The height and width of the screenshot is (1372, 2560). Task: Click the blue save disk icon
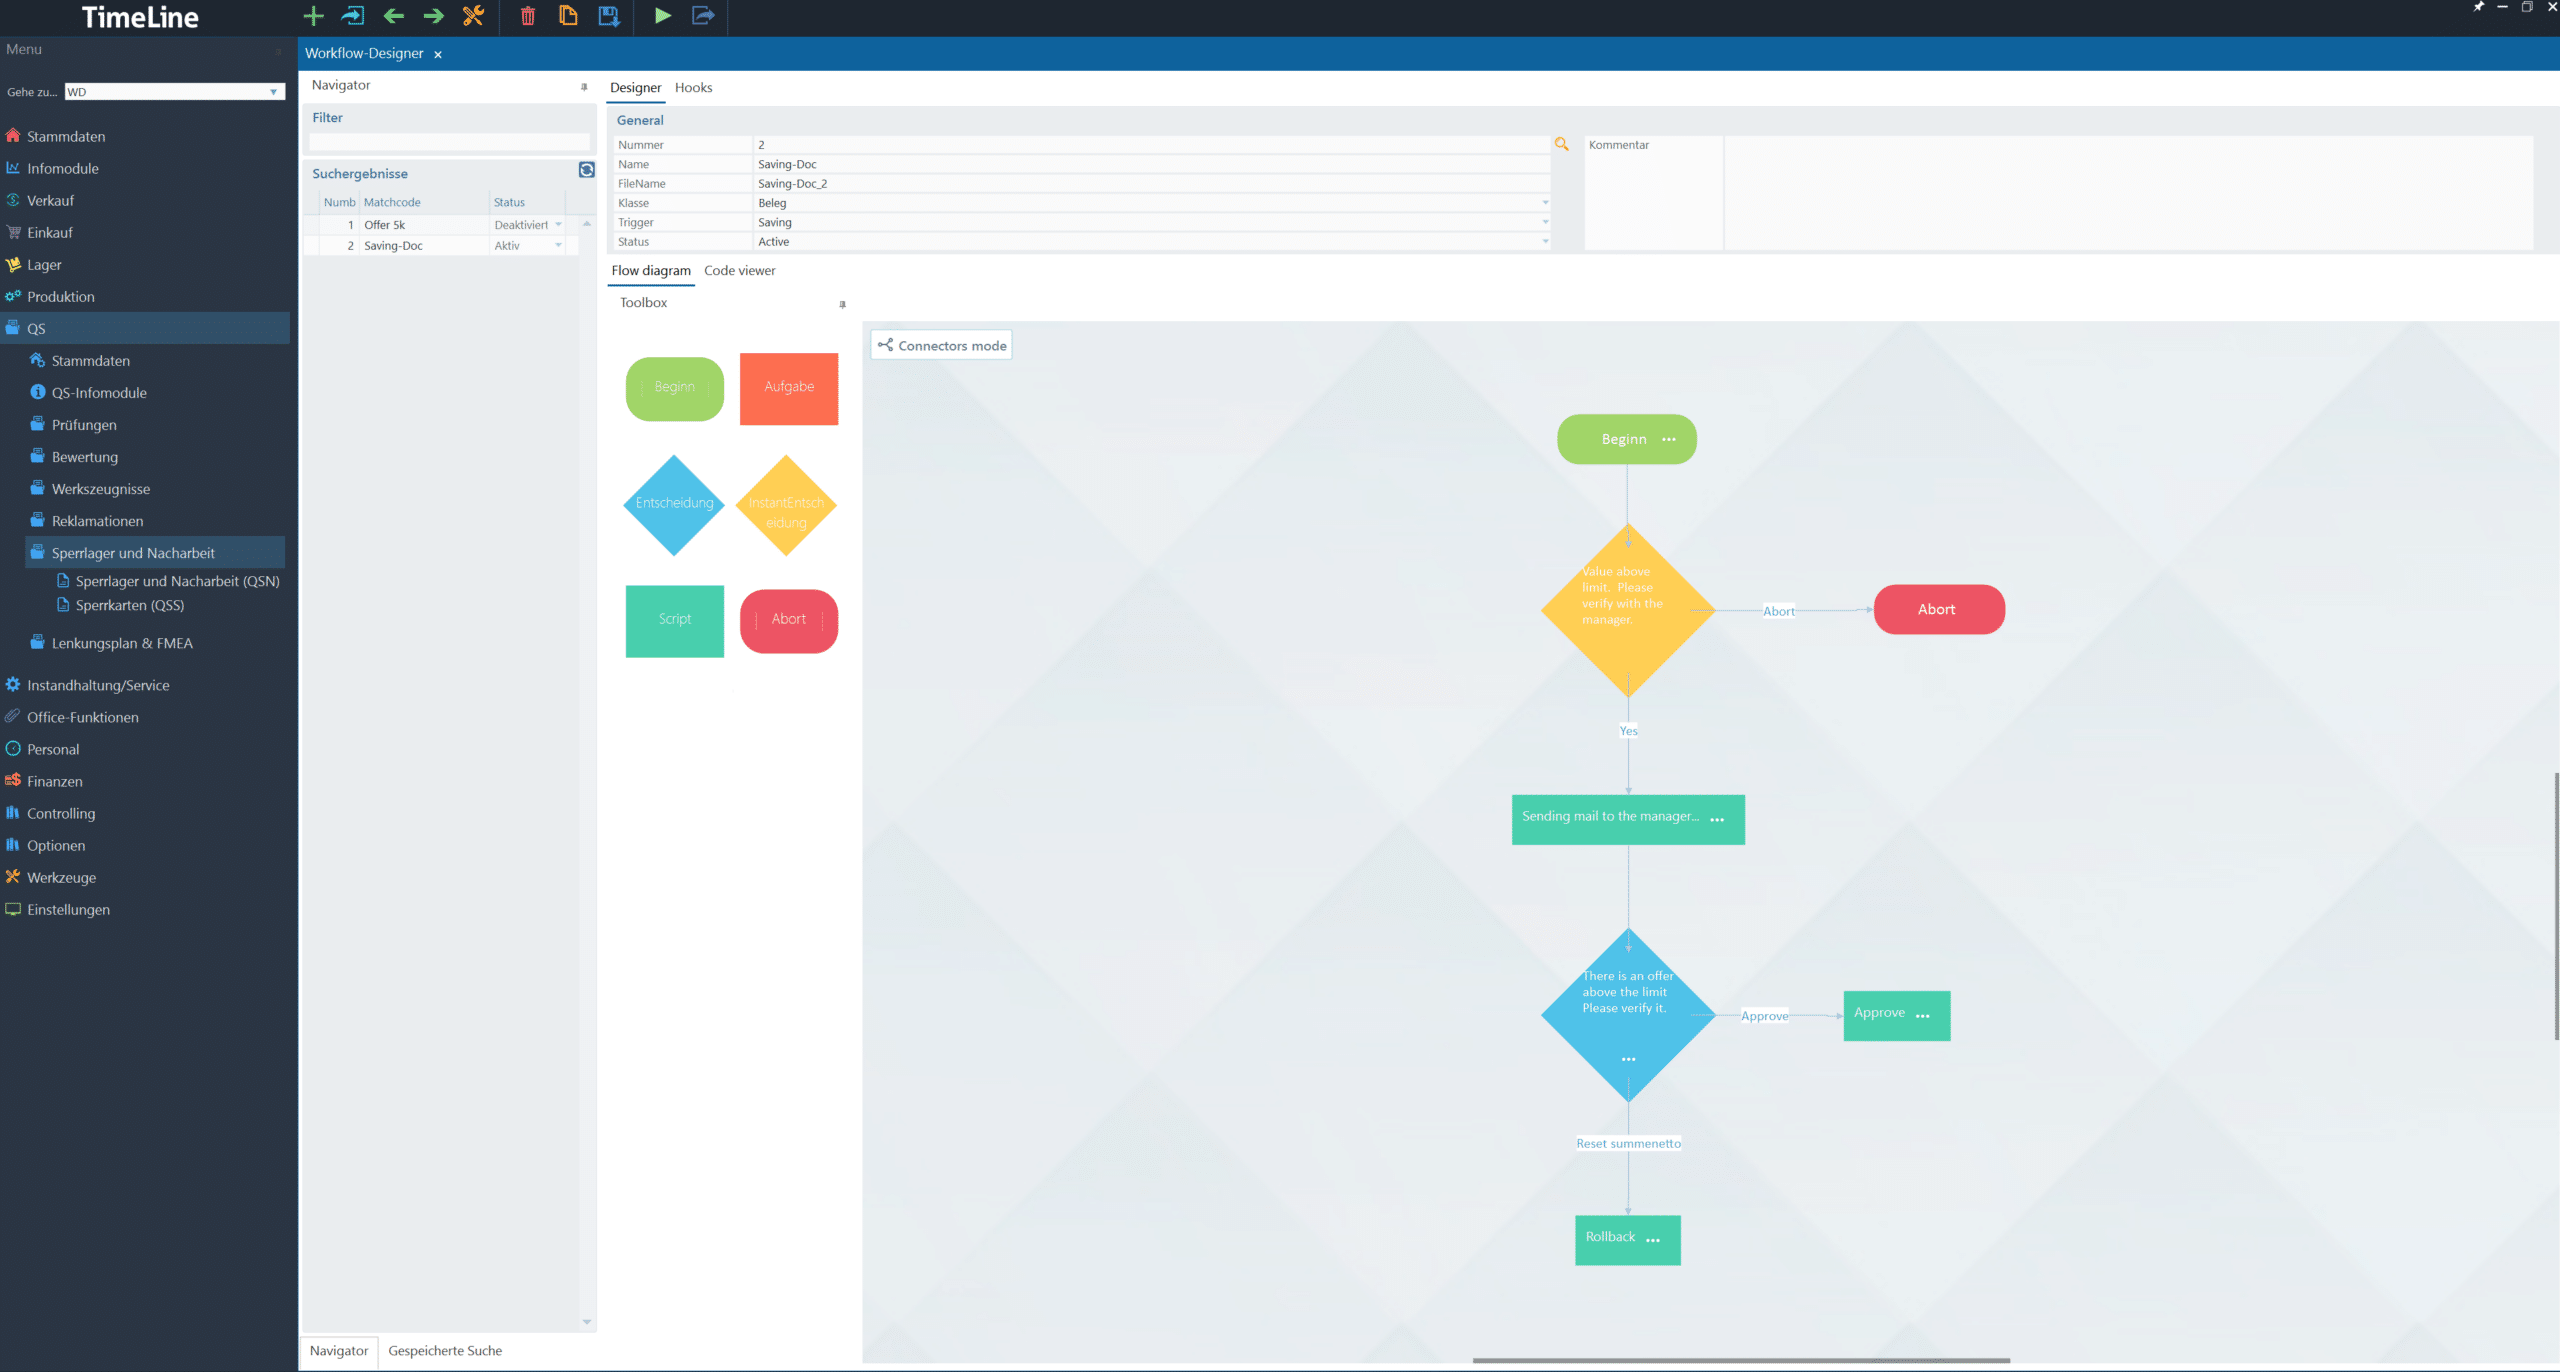[x=608, y=16]
